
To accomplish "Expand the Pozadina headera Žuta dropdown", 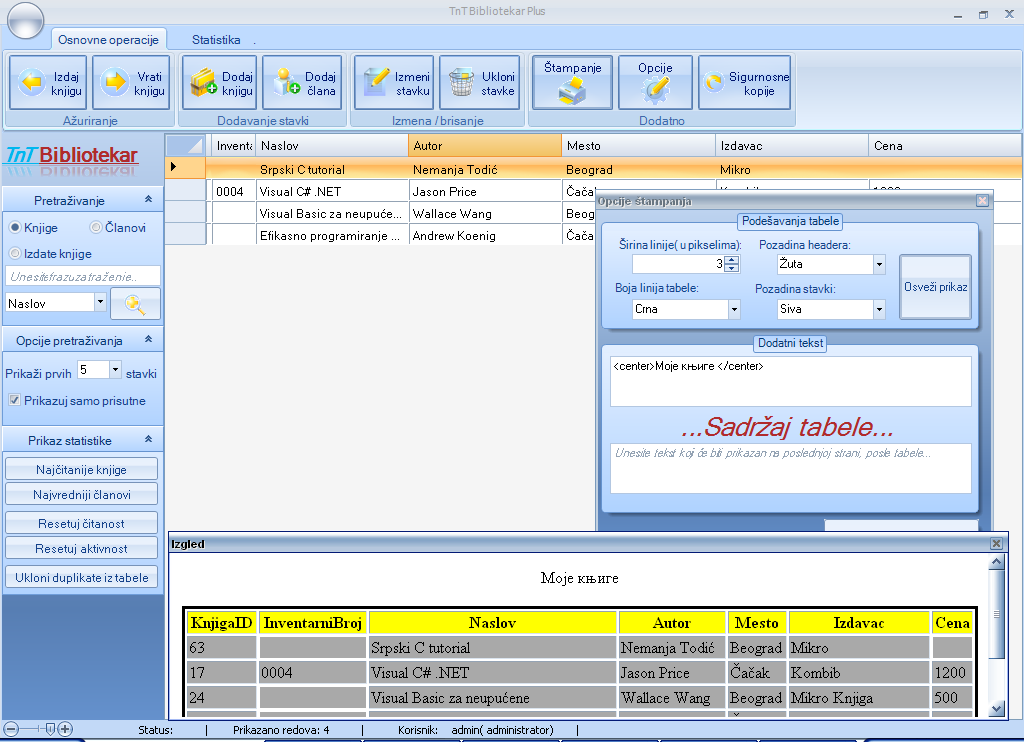I will (878, 265).
